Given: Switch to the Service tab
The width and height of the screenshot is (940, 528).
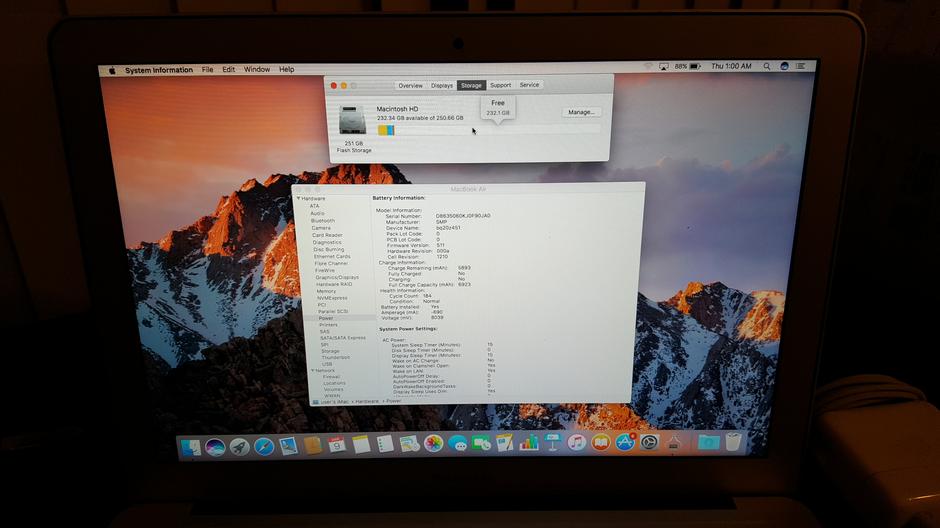Looking at the screenshot, I should [x=529, y=85].
